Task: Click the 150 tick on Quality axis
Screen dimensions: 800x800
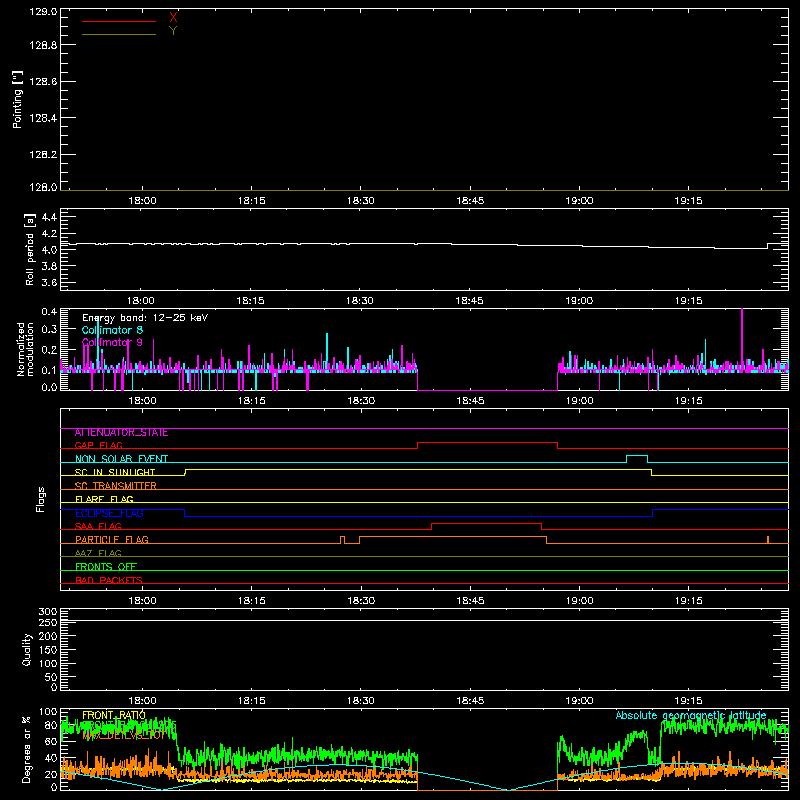Action: pos(47,650)
